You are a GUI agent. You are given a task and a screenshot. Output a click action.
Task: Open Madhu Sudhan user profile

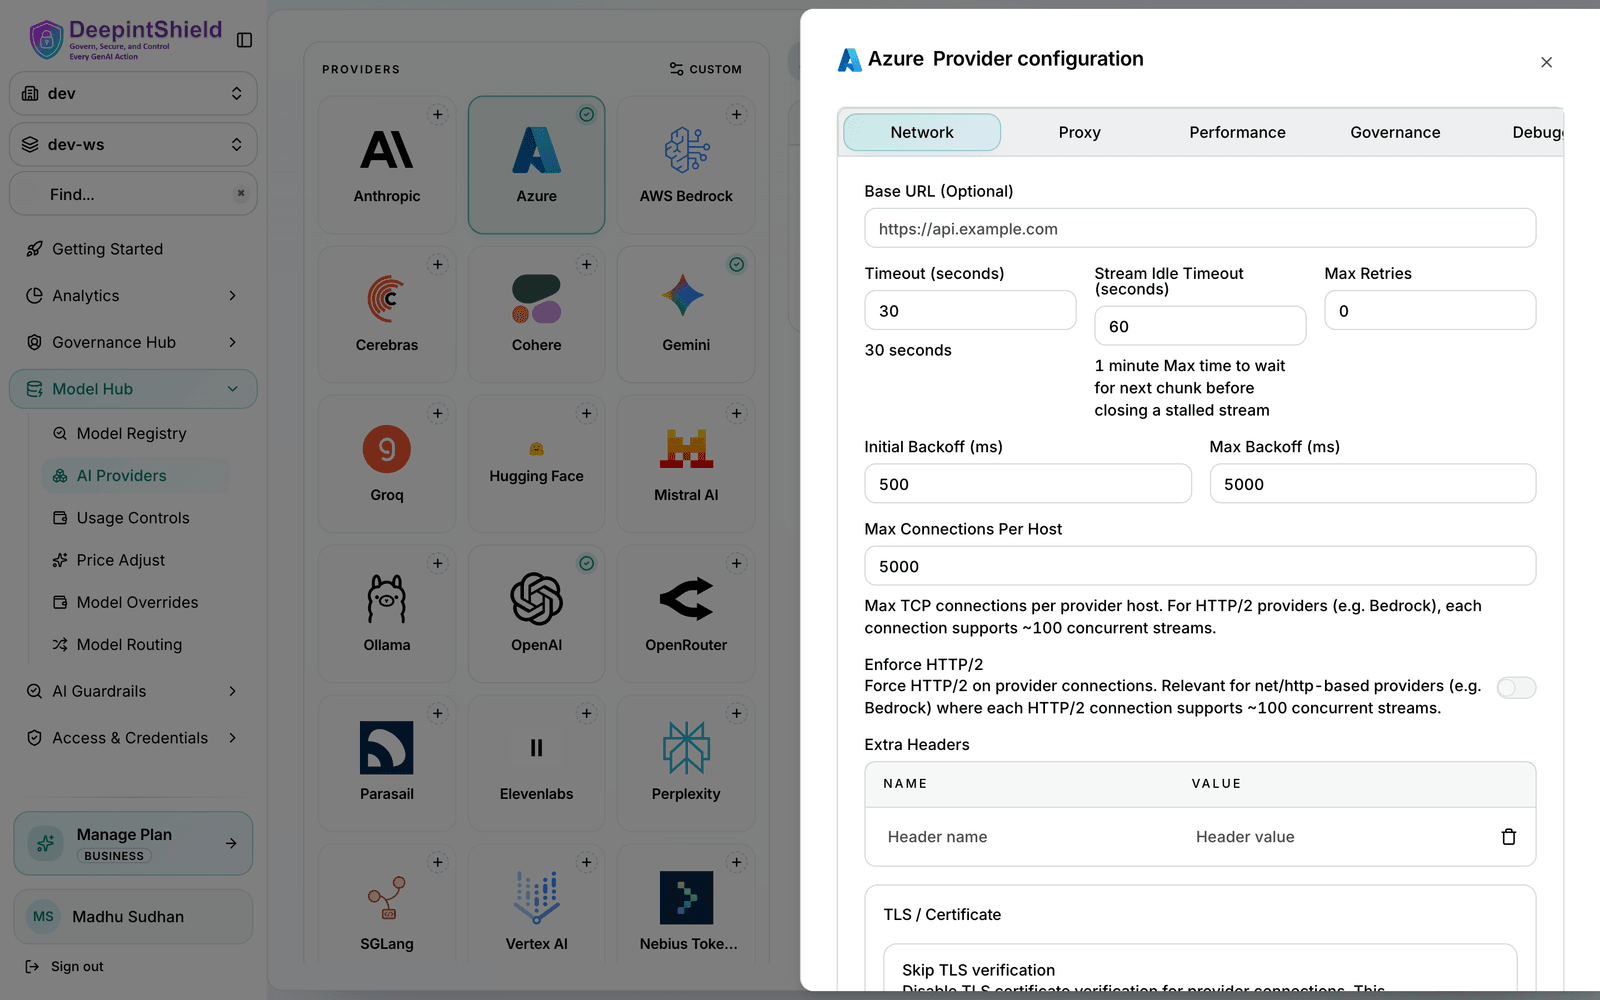tap(133, 917)
